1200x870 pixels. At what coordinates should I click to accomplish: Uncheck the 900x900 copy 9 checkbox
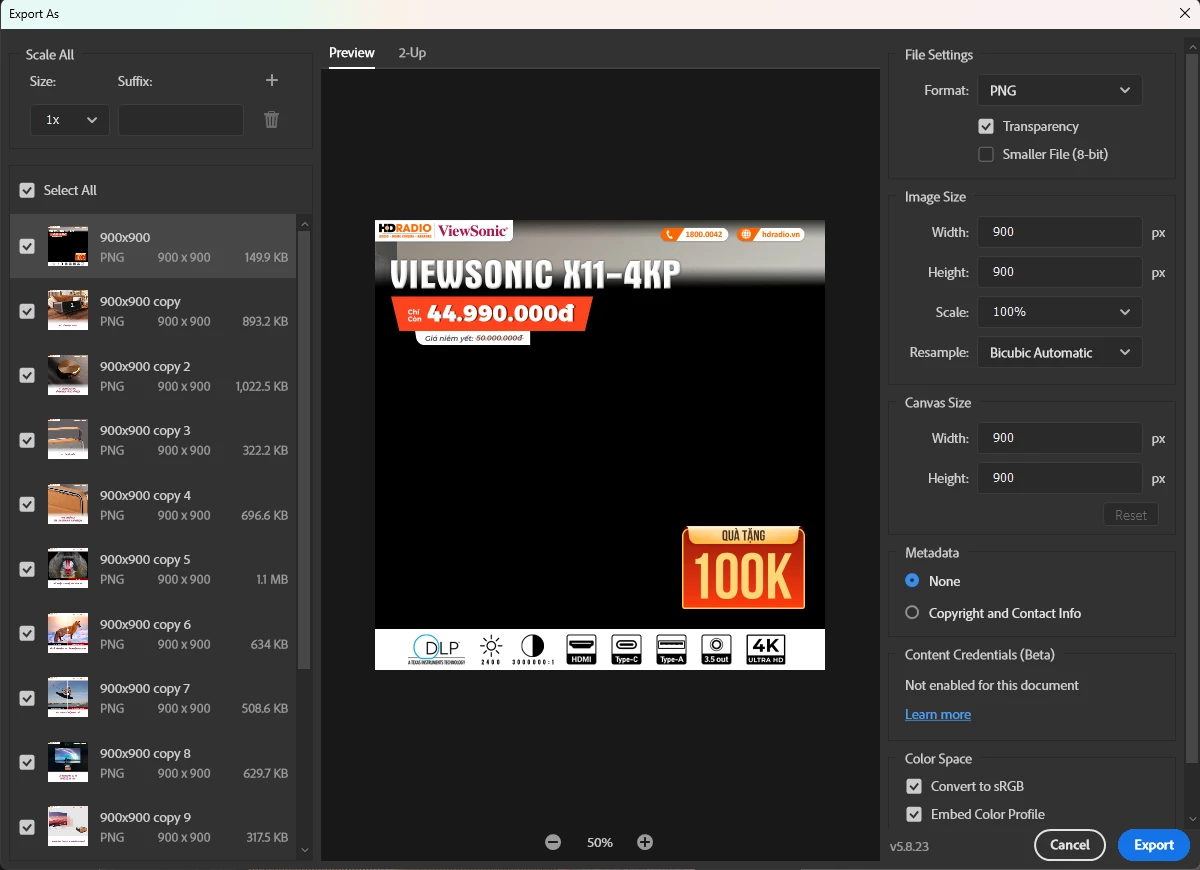click(x=27, y=827)
